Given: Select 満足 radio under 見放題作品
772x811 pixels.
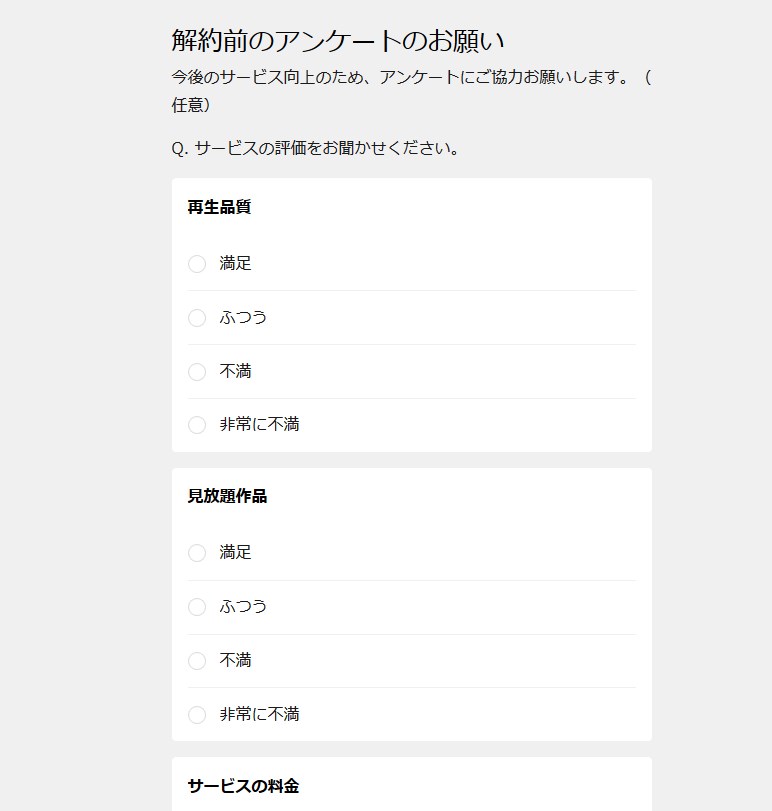Looking at the screenshot, I should click(197, 553).
